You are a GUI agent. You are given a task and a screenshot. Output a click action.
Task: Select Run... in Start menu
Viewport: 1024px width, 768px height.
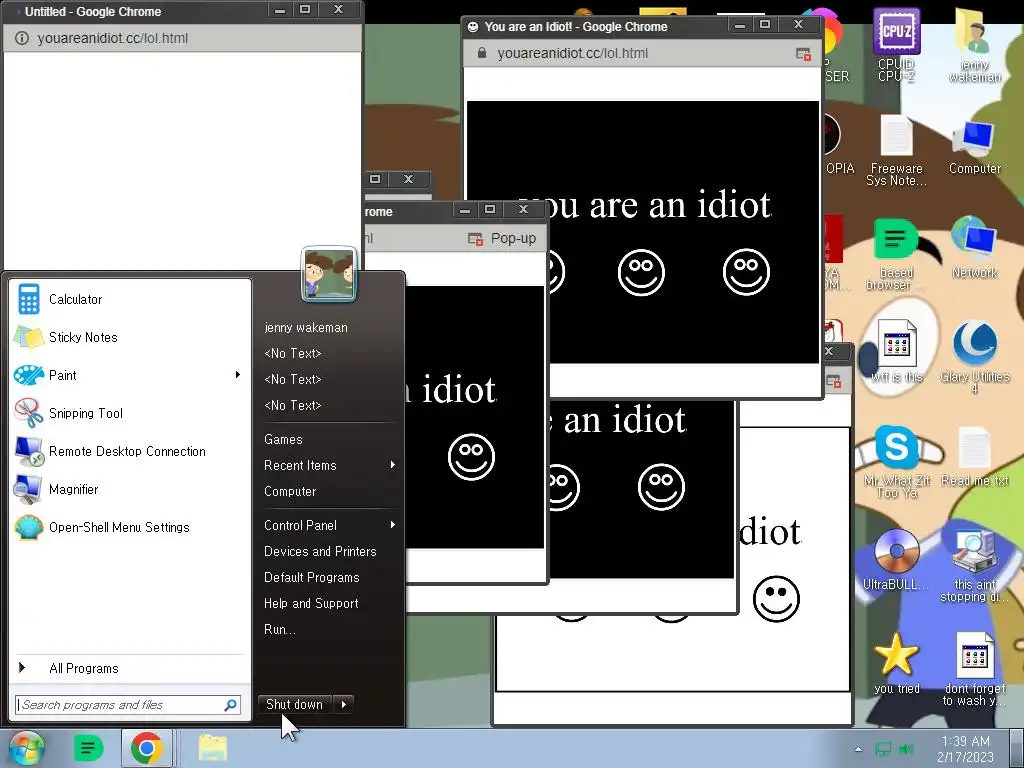(280, 630)
